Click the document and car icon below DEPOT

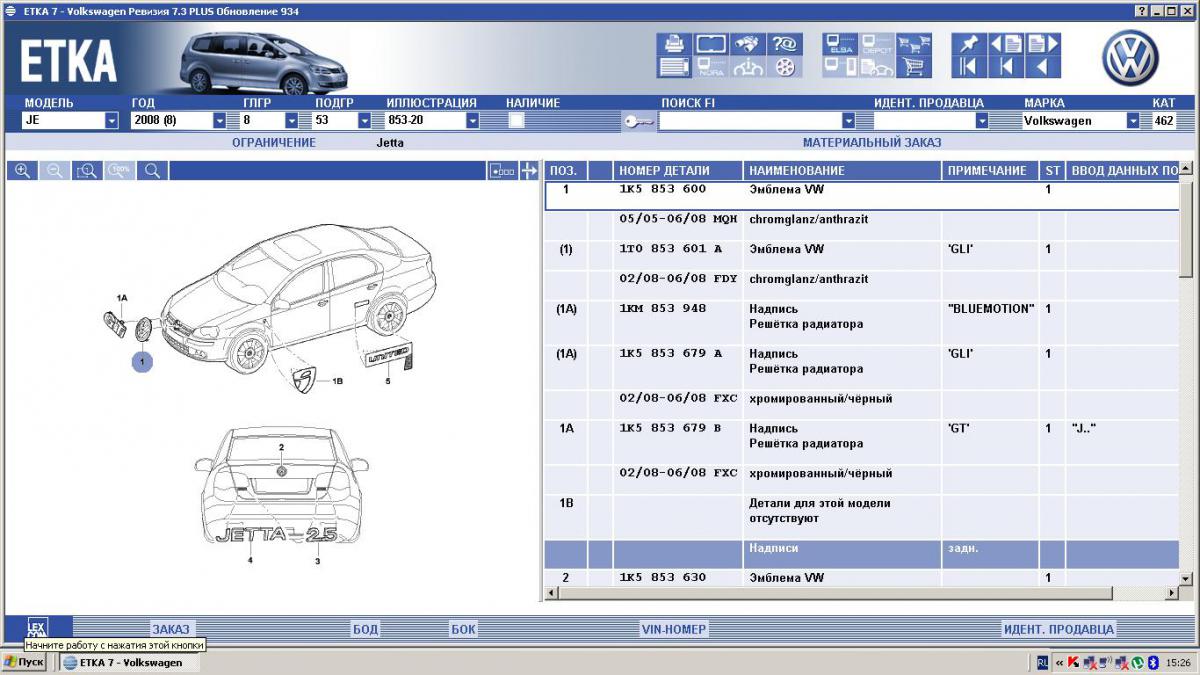point(877,67)
